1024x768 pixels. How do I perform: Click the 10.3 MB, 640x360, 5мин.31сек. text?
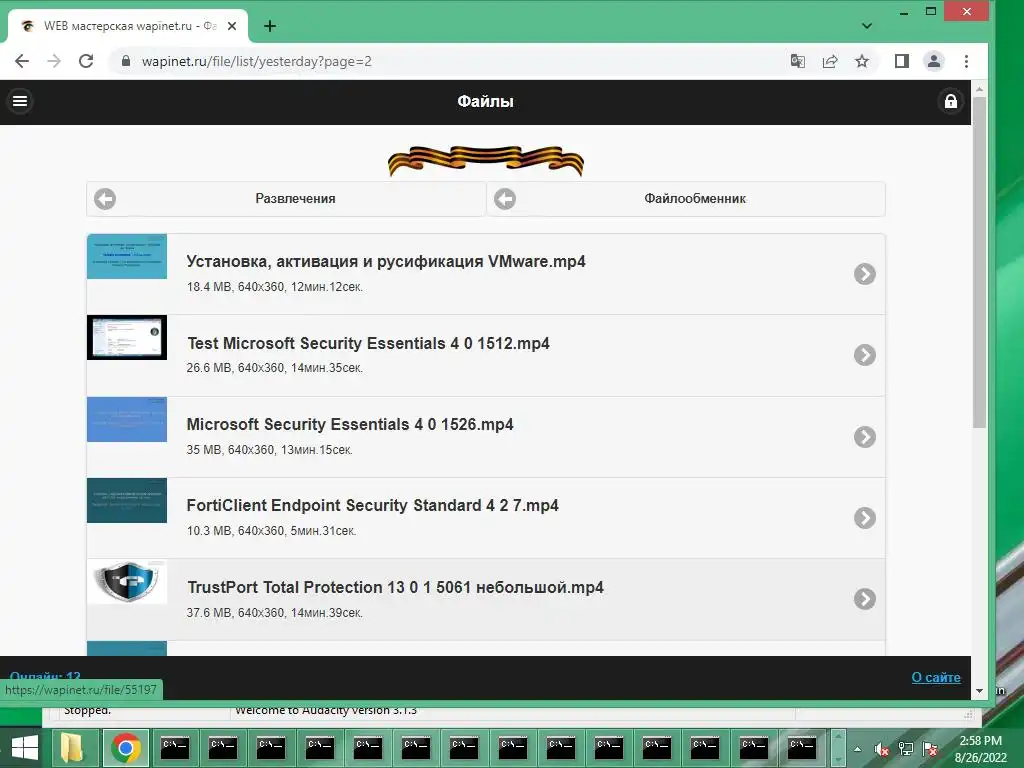pos(271,531)
